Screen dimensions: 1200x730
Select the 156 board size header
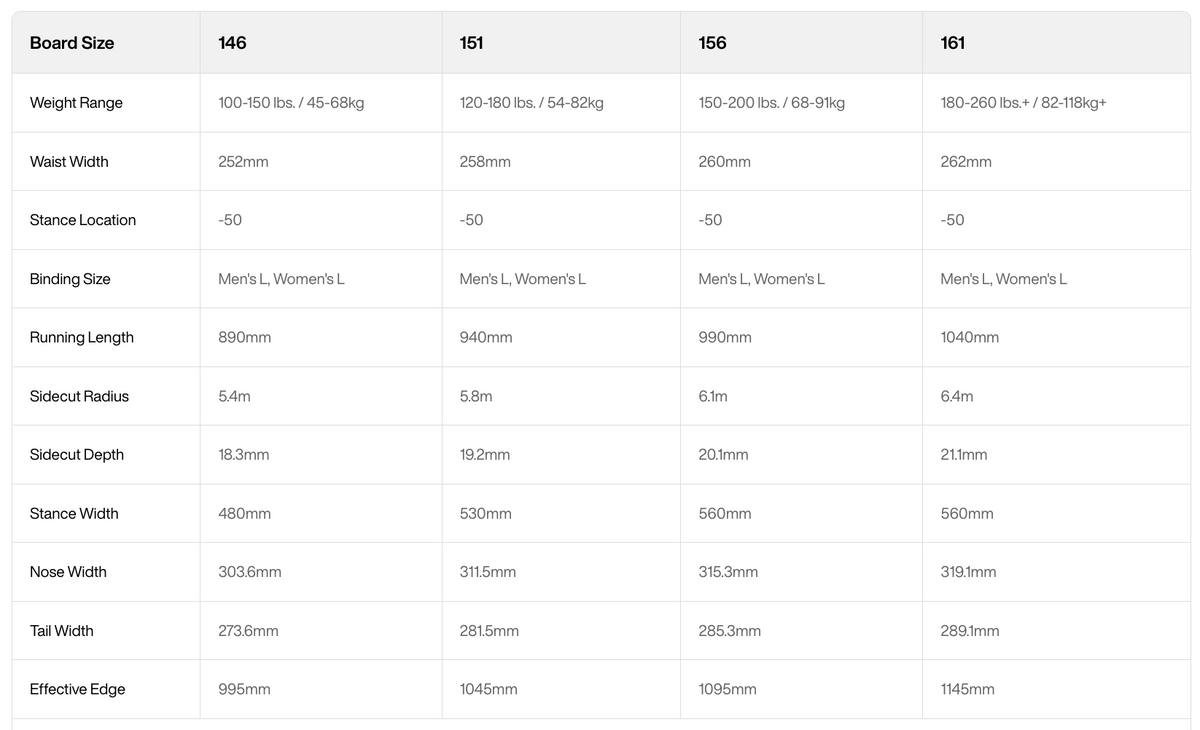click(x=713, y=43)
